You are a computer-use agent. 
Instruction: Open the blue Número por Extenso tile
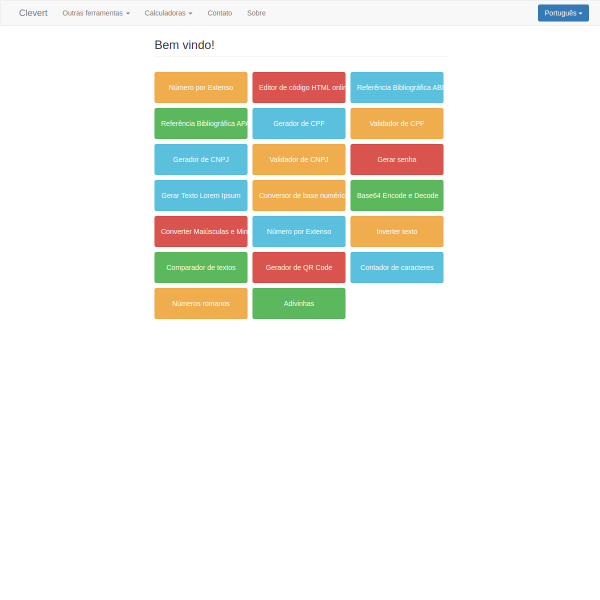[299, 232]
